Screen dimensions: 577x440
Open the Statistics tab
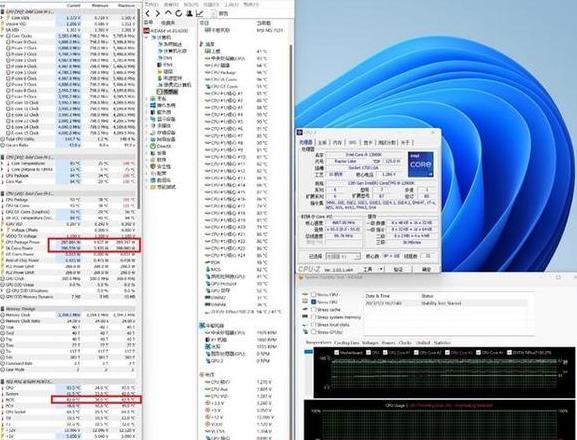pos(442,343)
